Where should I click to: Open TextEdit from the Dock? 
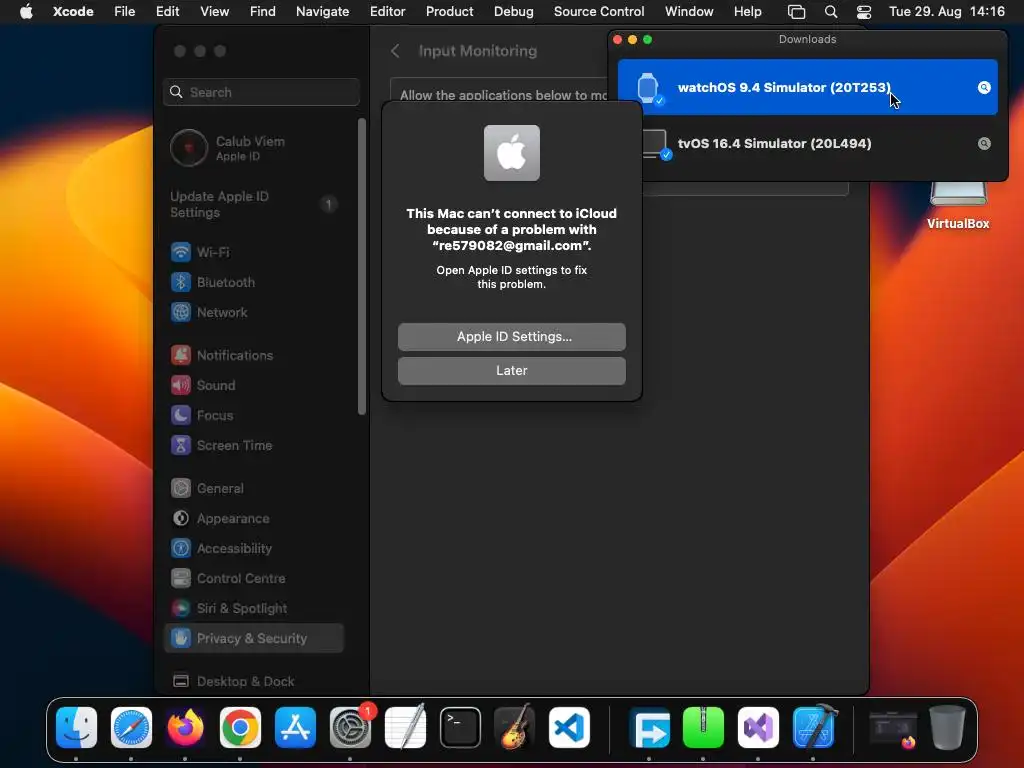405,727
